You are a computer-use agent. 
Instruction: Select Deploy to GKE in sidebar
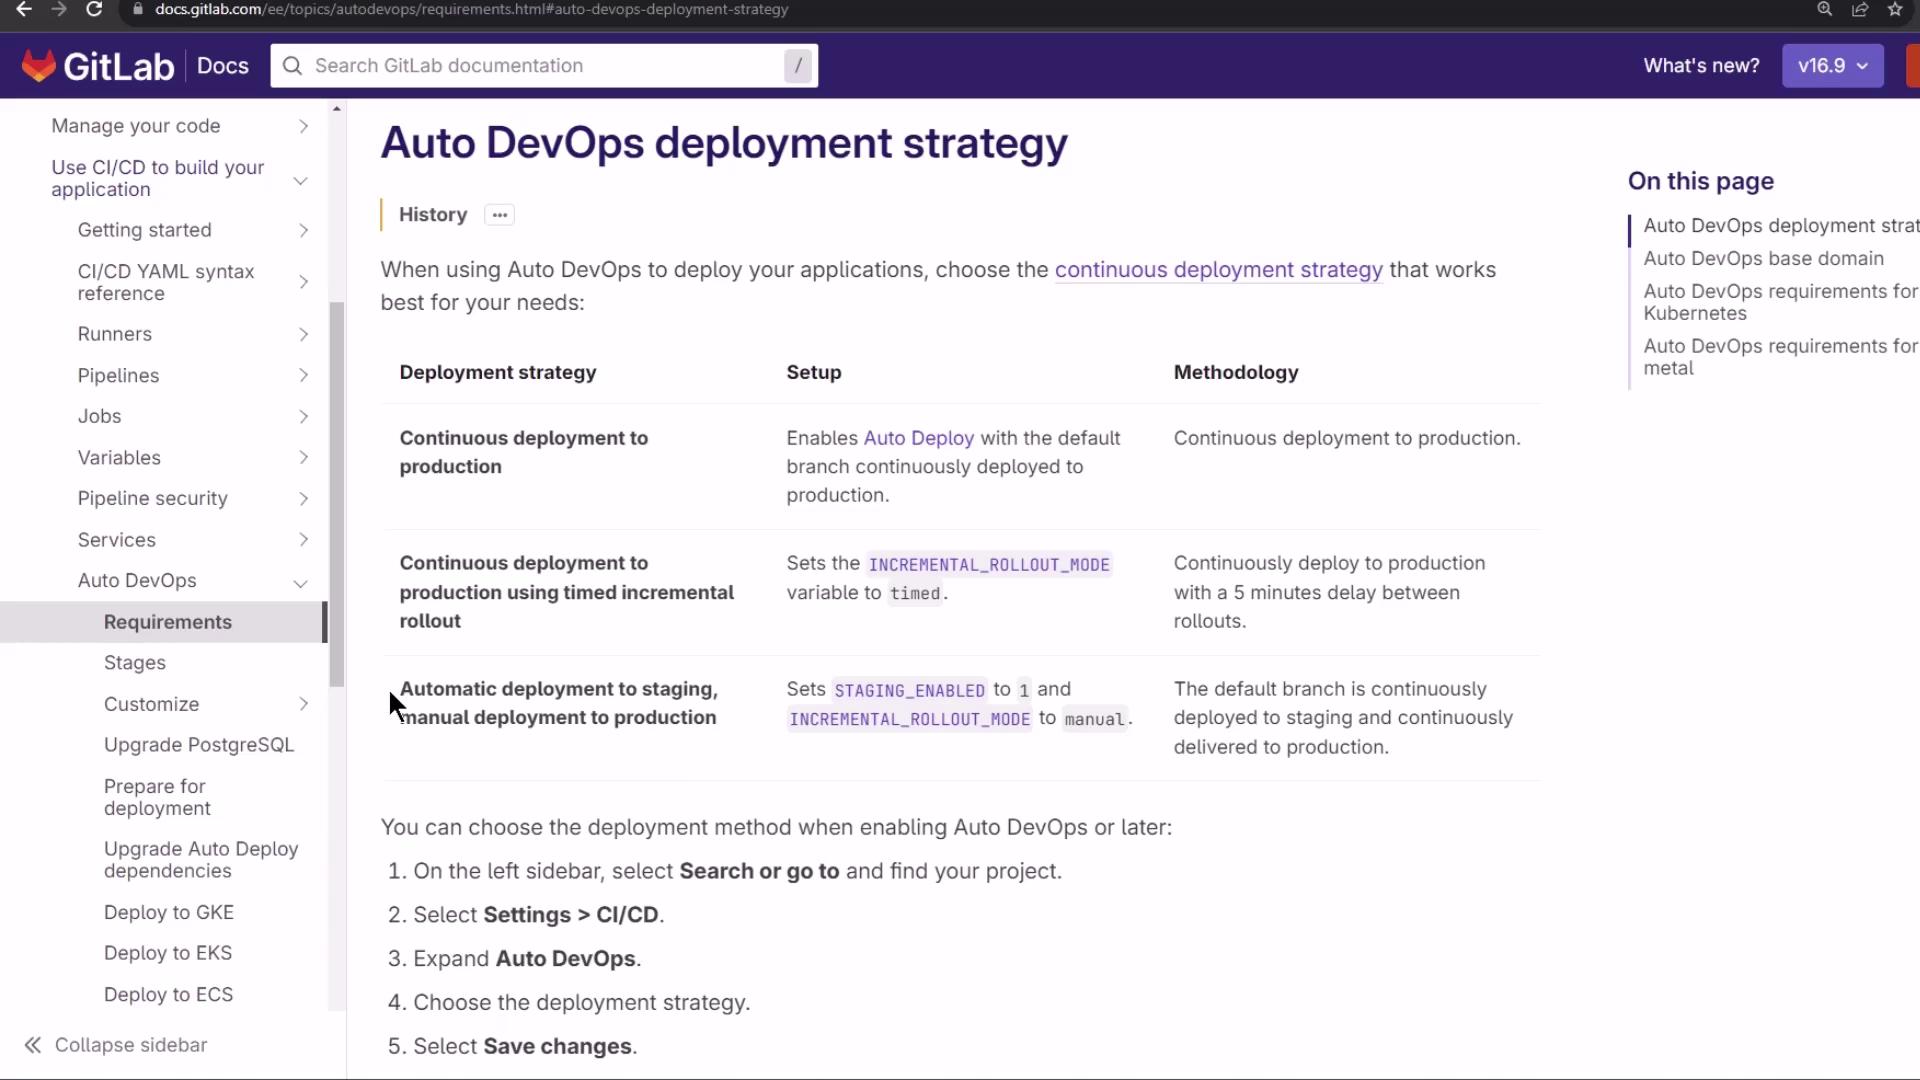click(169, 912)
